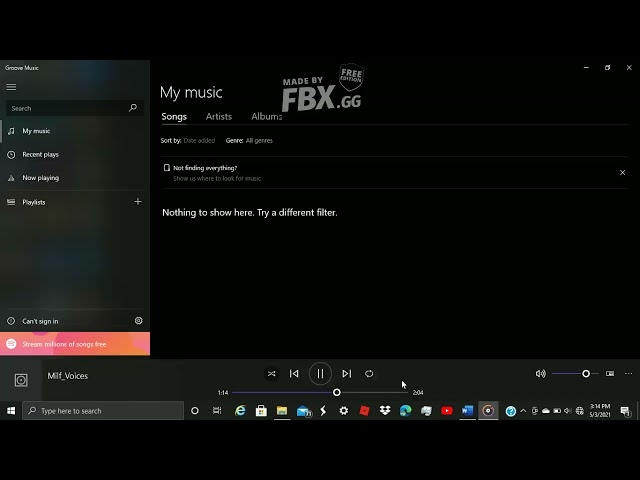Create a new playlist with the plus icon
This screenshot has height=480, width=640.
tap(138, 202)
